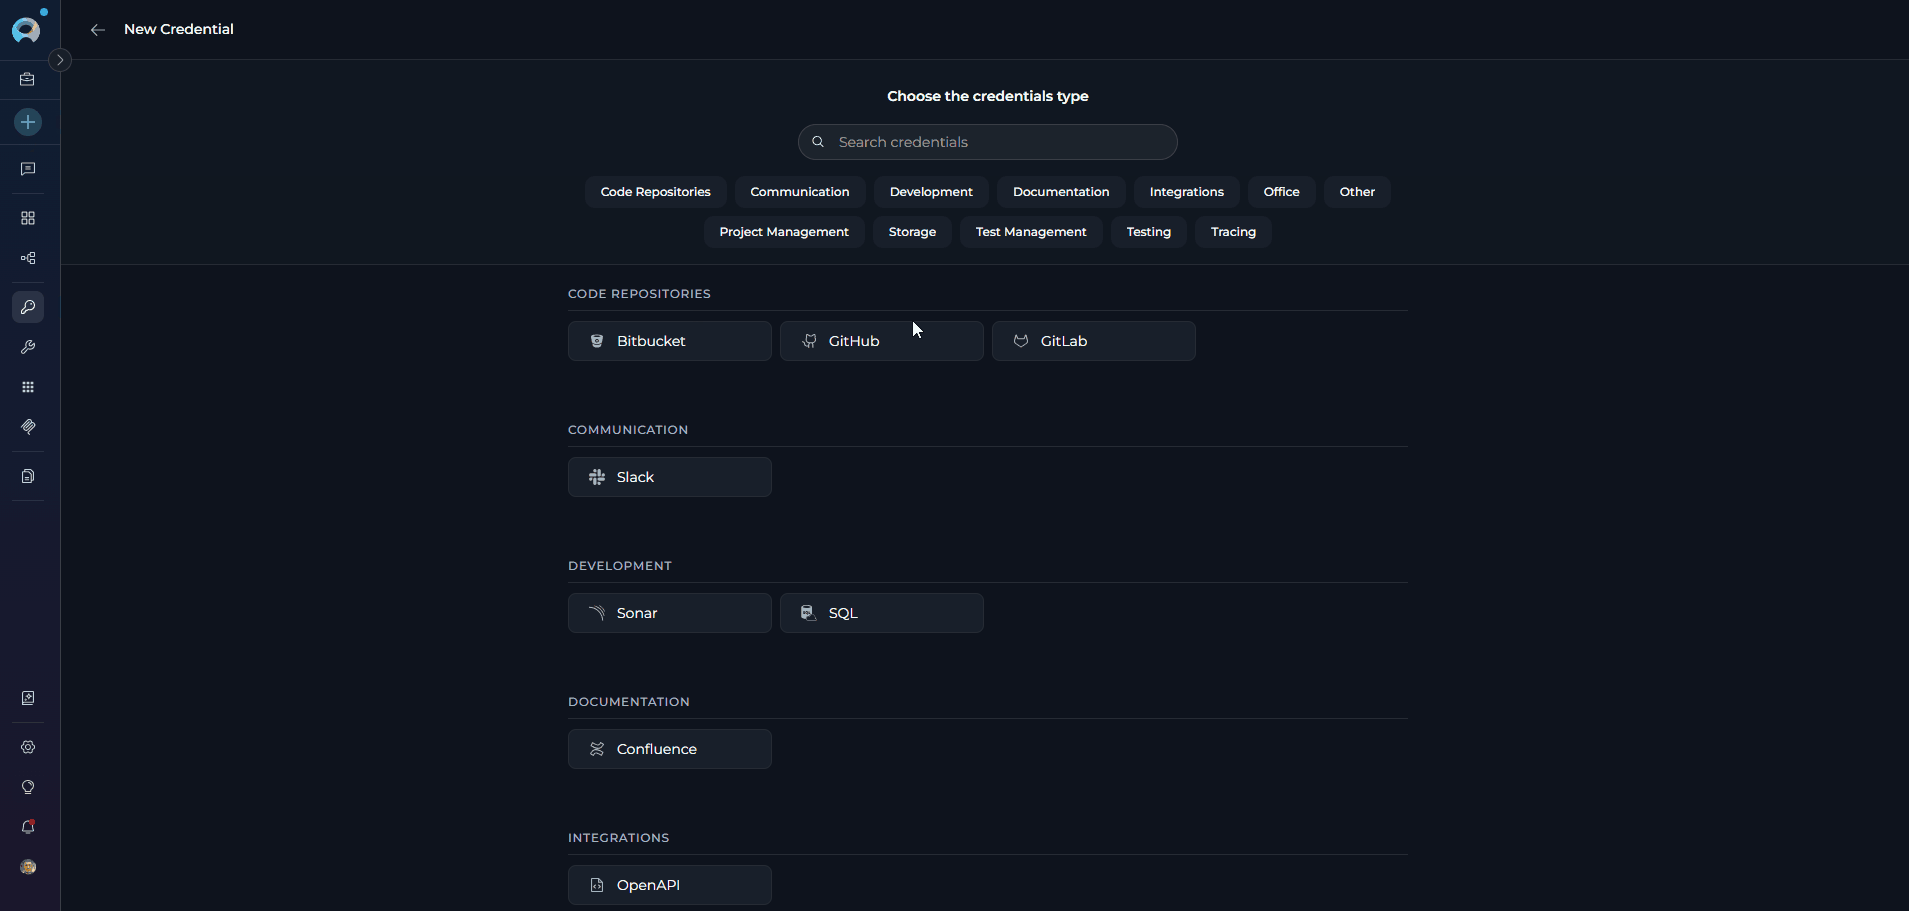Open the notifications bell icon

28,827
